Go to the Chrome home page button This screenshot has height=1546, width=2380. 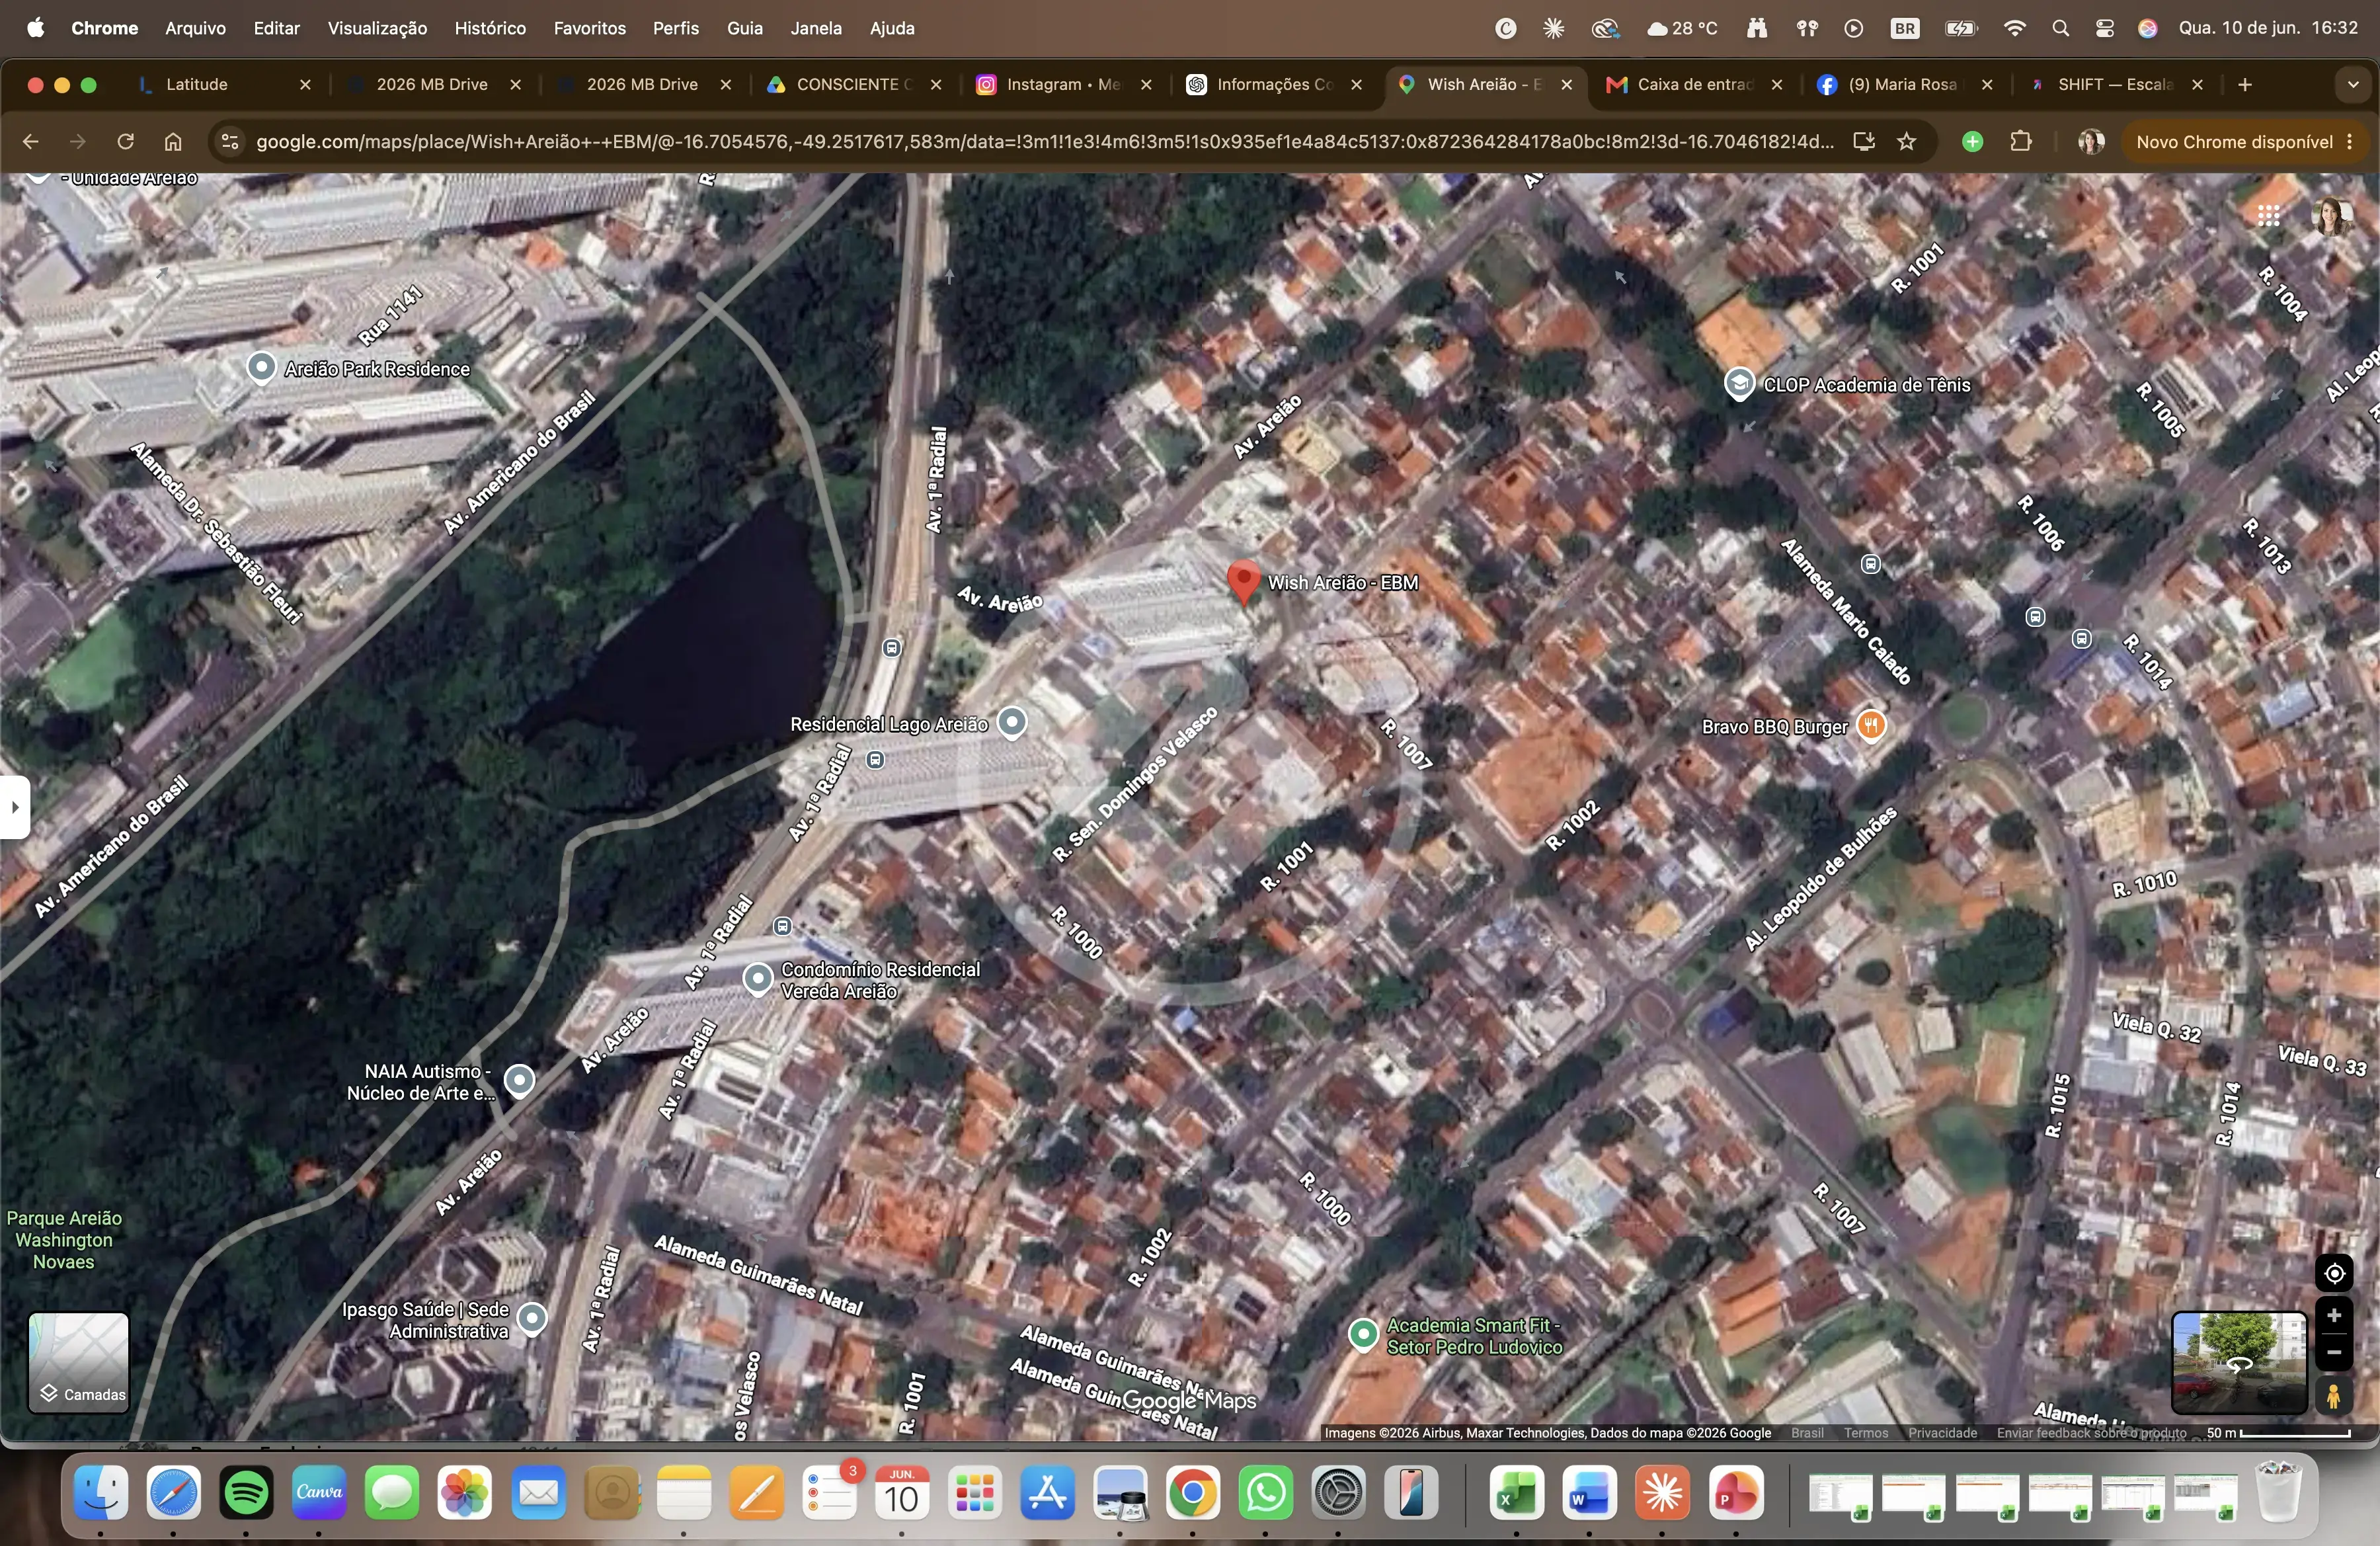tap(173, 142)
